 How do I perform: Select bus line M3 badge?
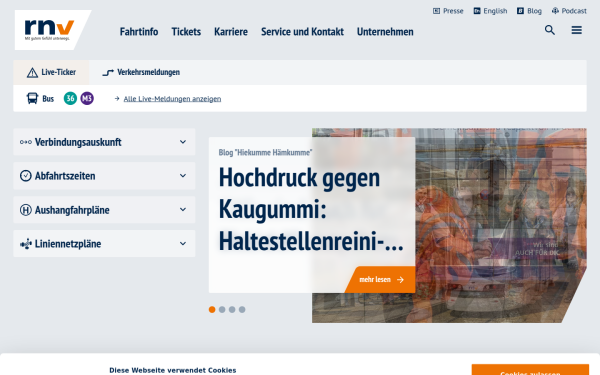click(x=87, y=98)
